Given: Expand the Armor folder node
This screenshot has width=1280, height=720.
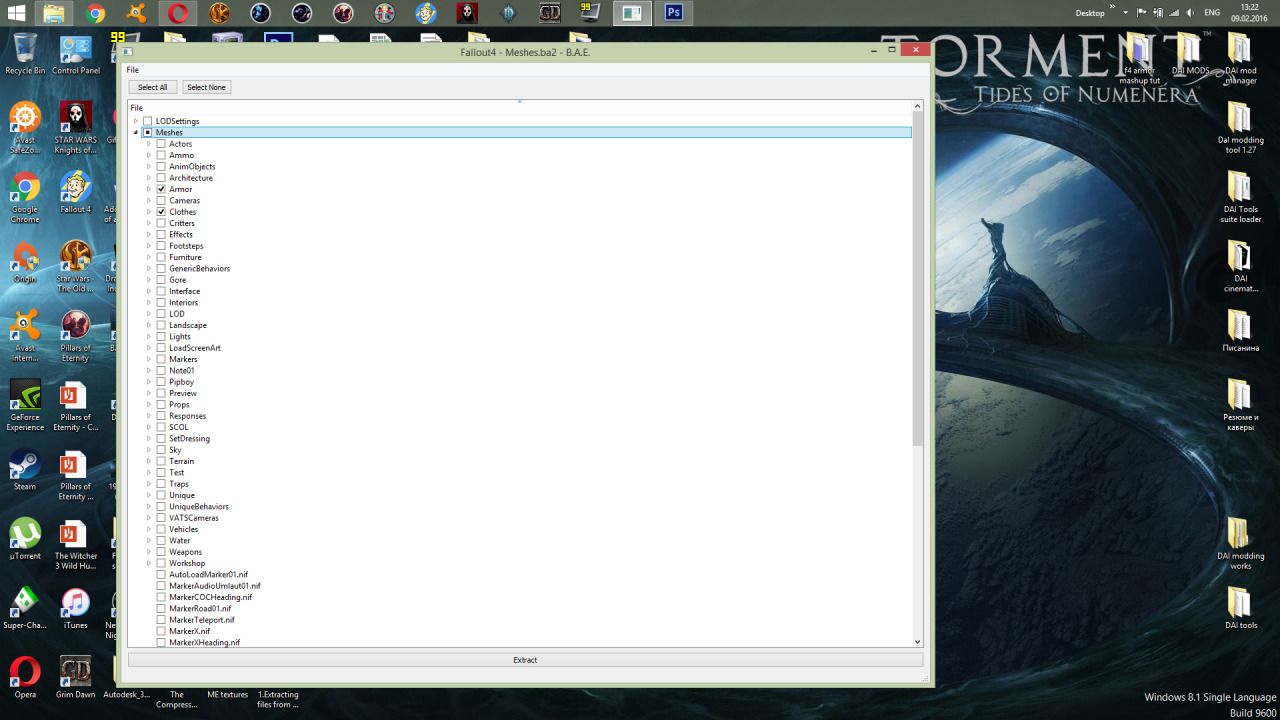Looking at the screenshot, I should click(x=149, y=189).
